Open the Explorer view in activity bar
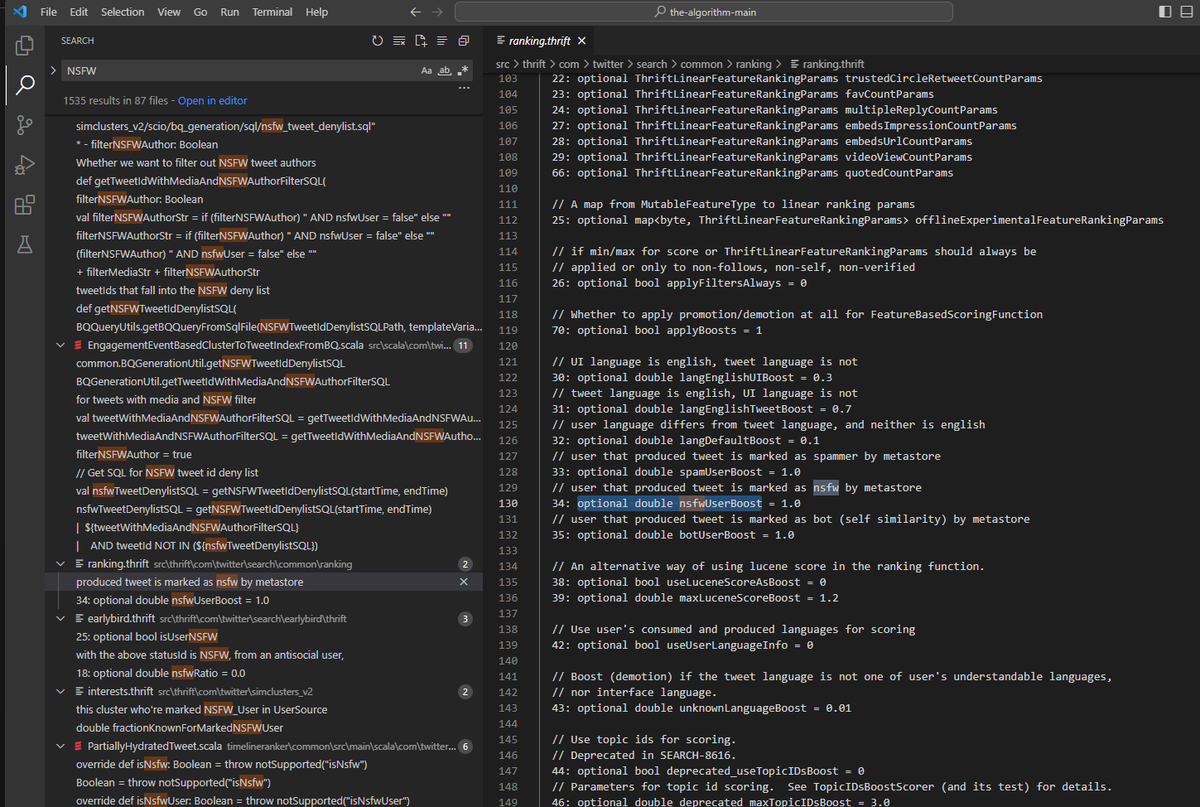Image resolution: width=1200 pixels, height=807 pixels. click(25, 45)
